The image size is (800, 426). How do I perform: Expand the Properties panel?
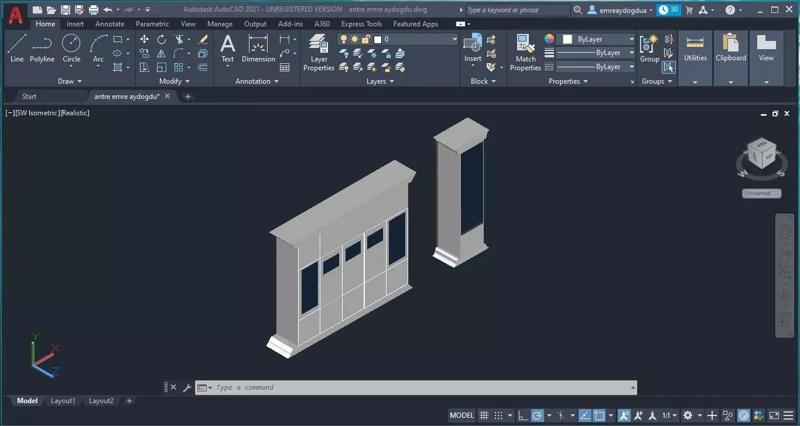pyautogui.click(x=568, y=81)
